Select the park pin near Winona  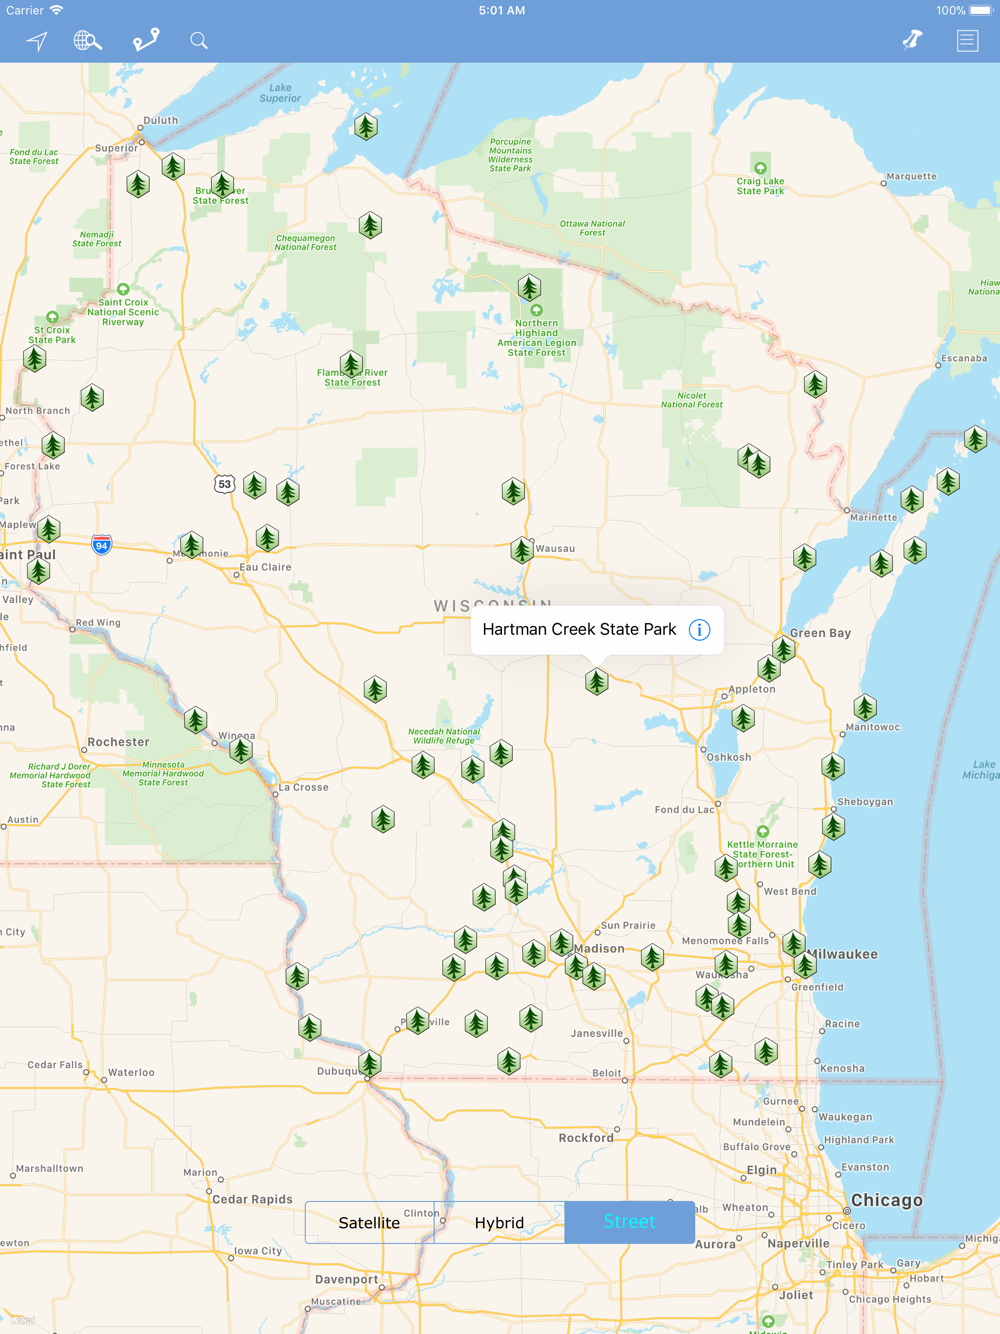tap(241, 749)
